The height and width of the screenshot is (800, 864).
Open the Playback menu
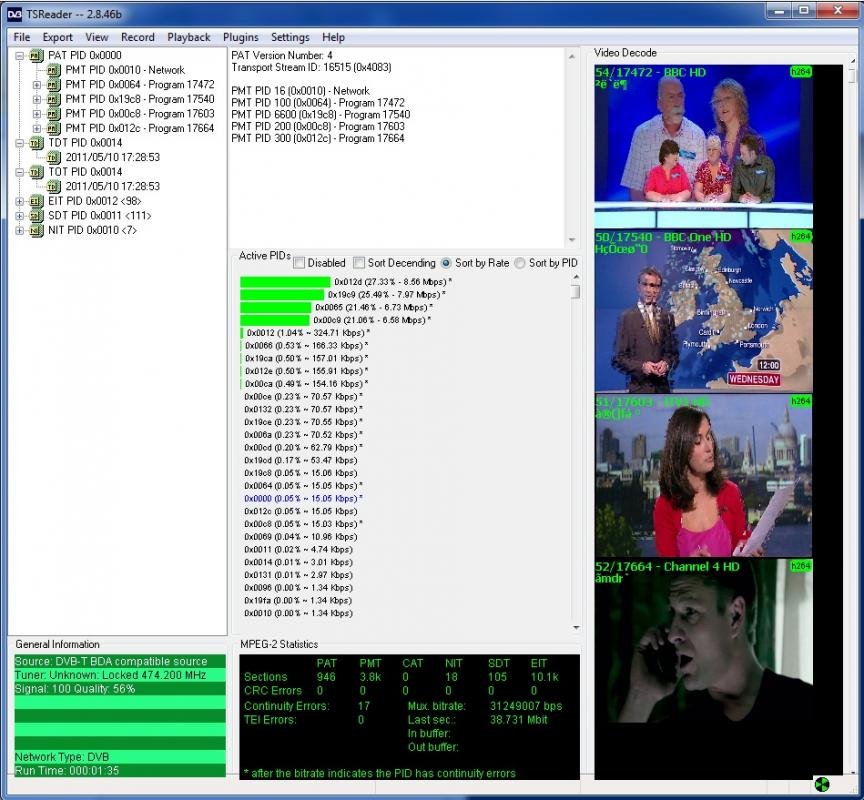coord(188,37)
